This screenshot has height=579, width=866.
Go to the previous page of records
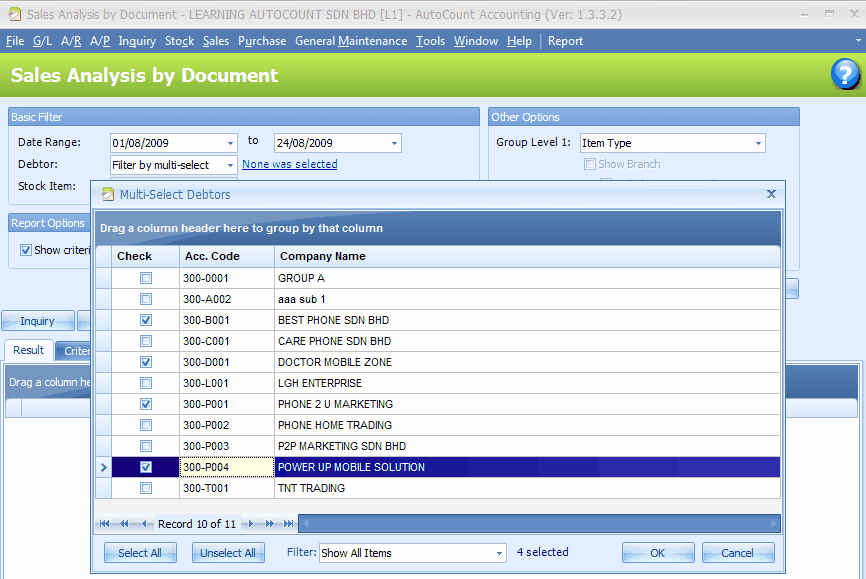pyautogui.click(x=124, y=523)
